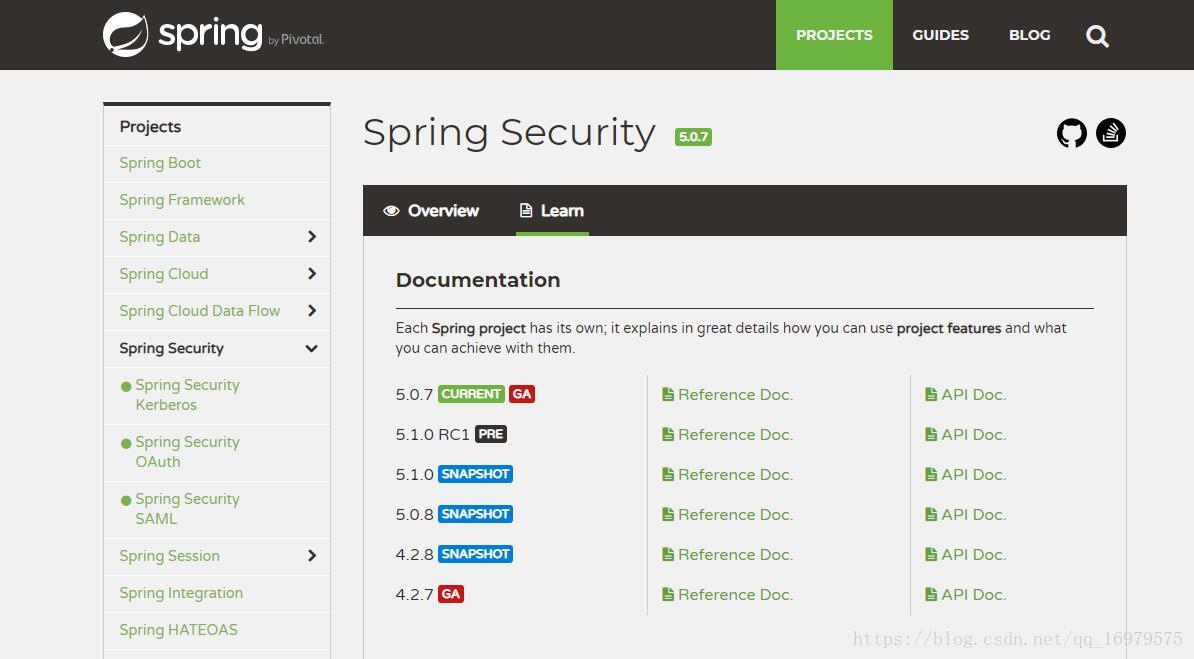
Task: Switch to the Overview tab
Action: [431, 211]
